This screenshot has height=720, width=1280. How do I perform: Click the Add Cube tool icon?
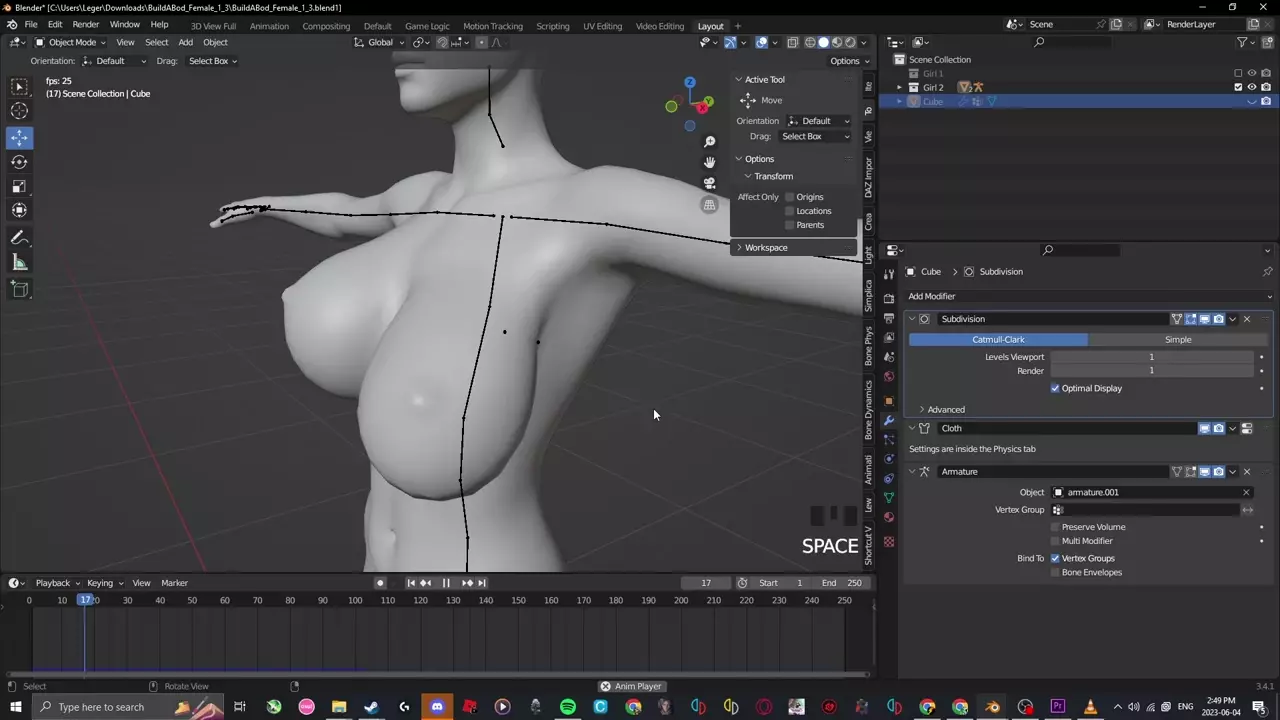(19, 289)
